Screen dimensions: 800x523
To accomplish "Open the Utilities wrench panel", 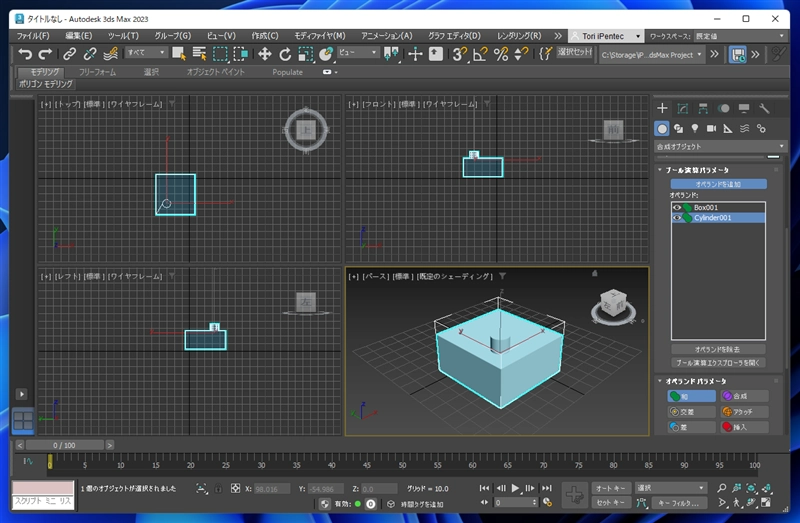I will point(764,108).
